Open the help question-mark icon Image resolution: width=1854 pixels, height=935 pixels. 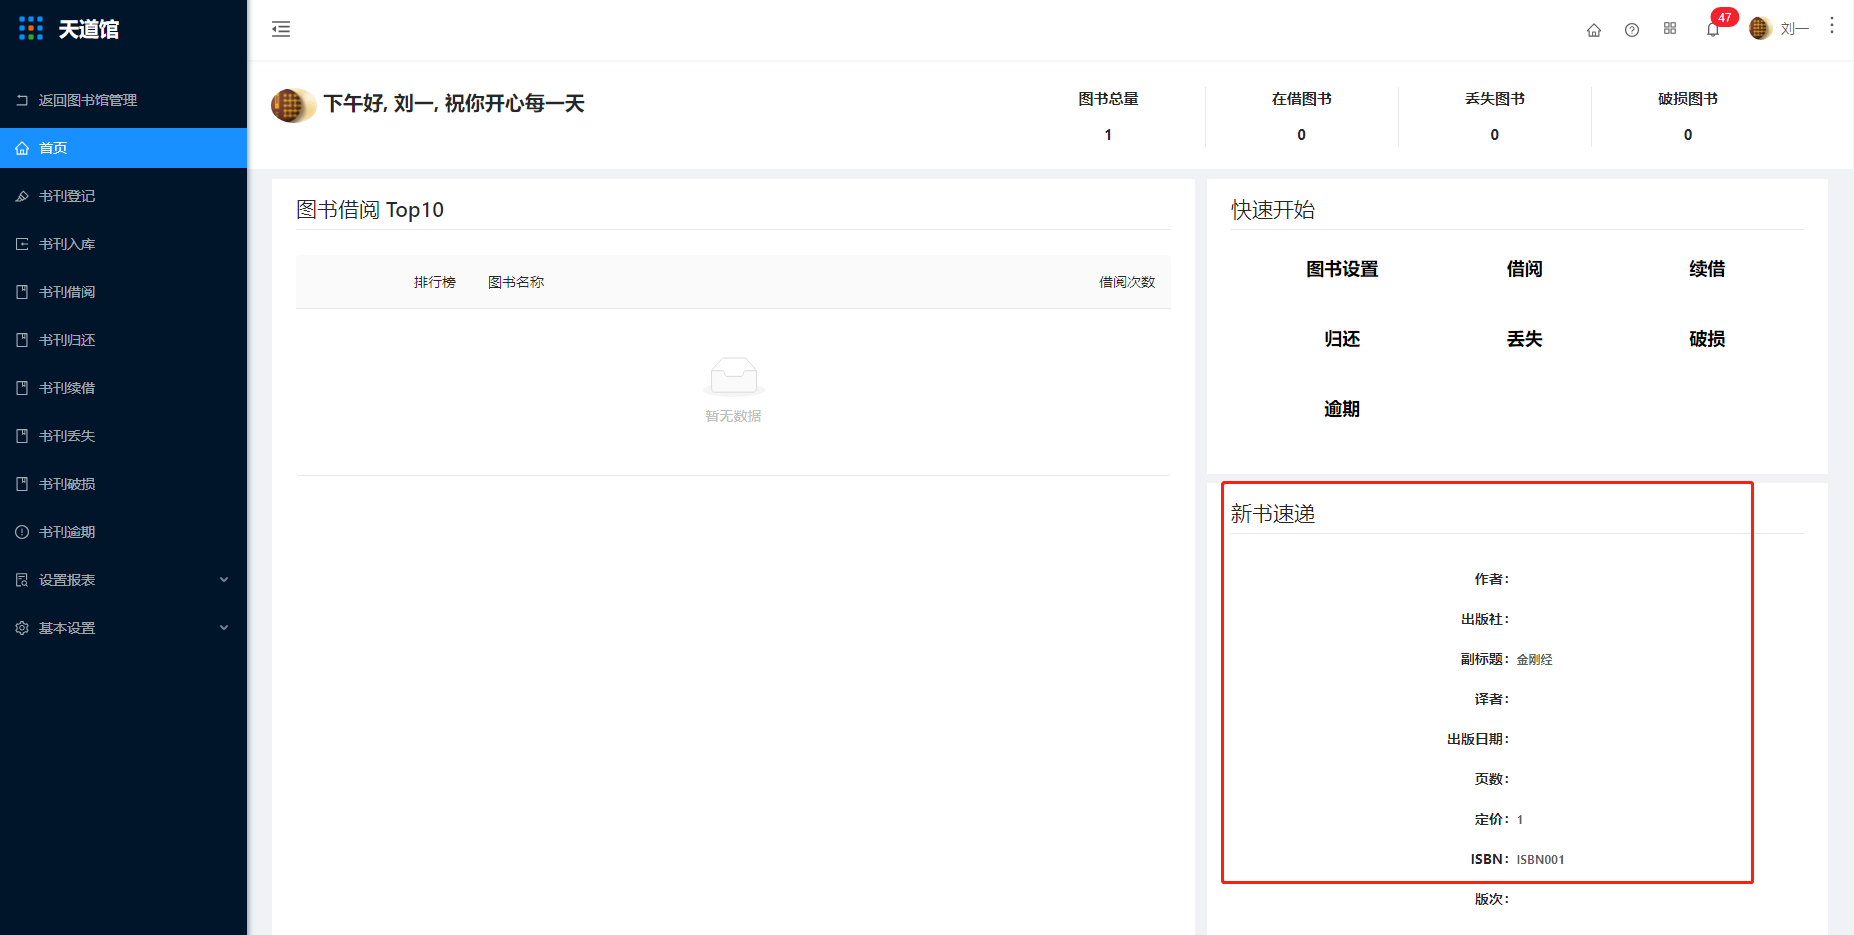tap(1632, 30)
